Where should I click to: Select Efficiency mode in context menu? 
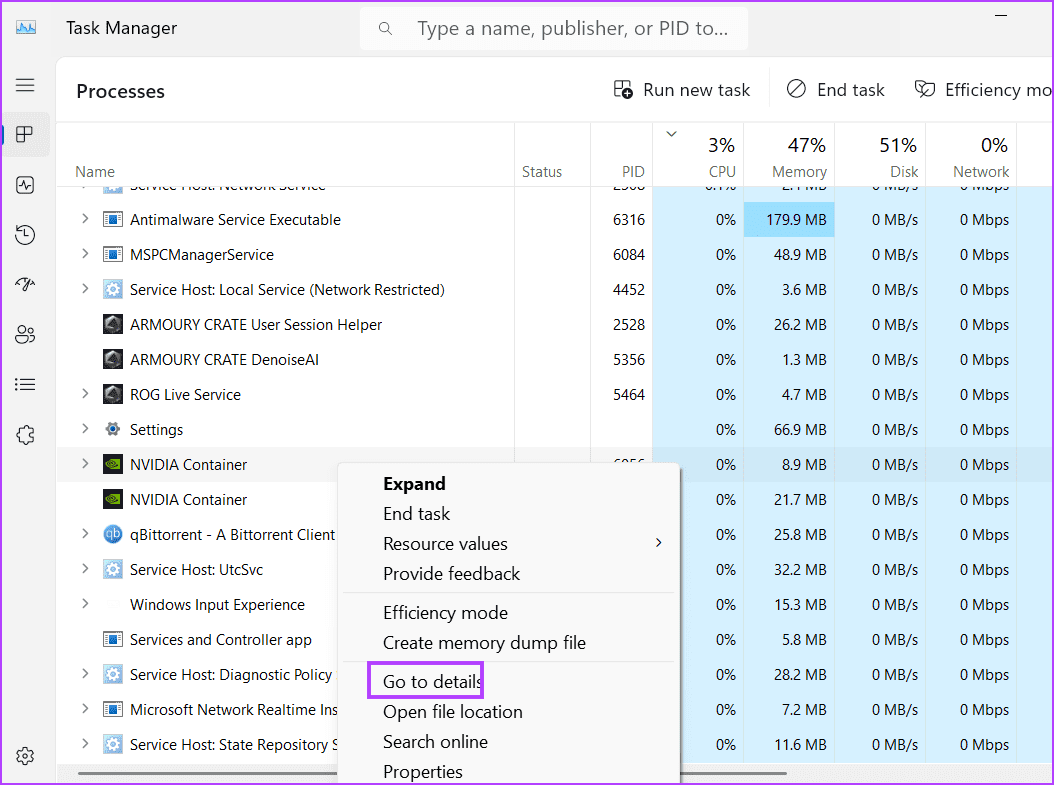(x=509, y=613)
